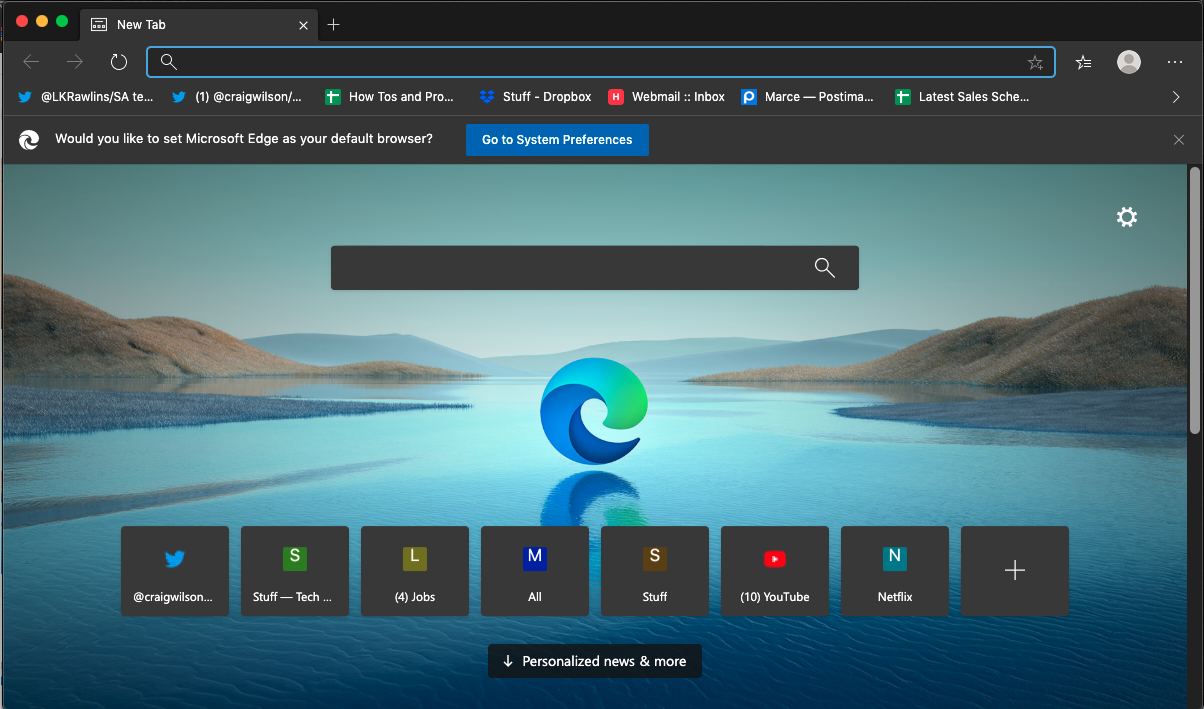
Task: Open the Netflix quick link tile
Action: tap(894, 571)
